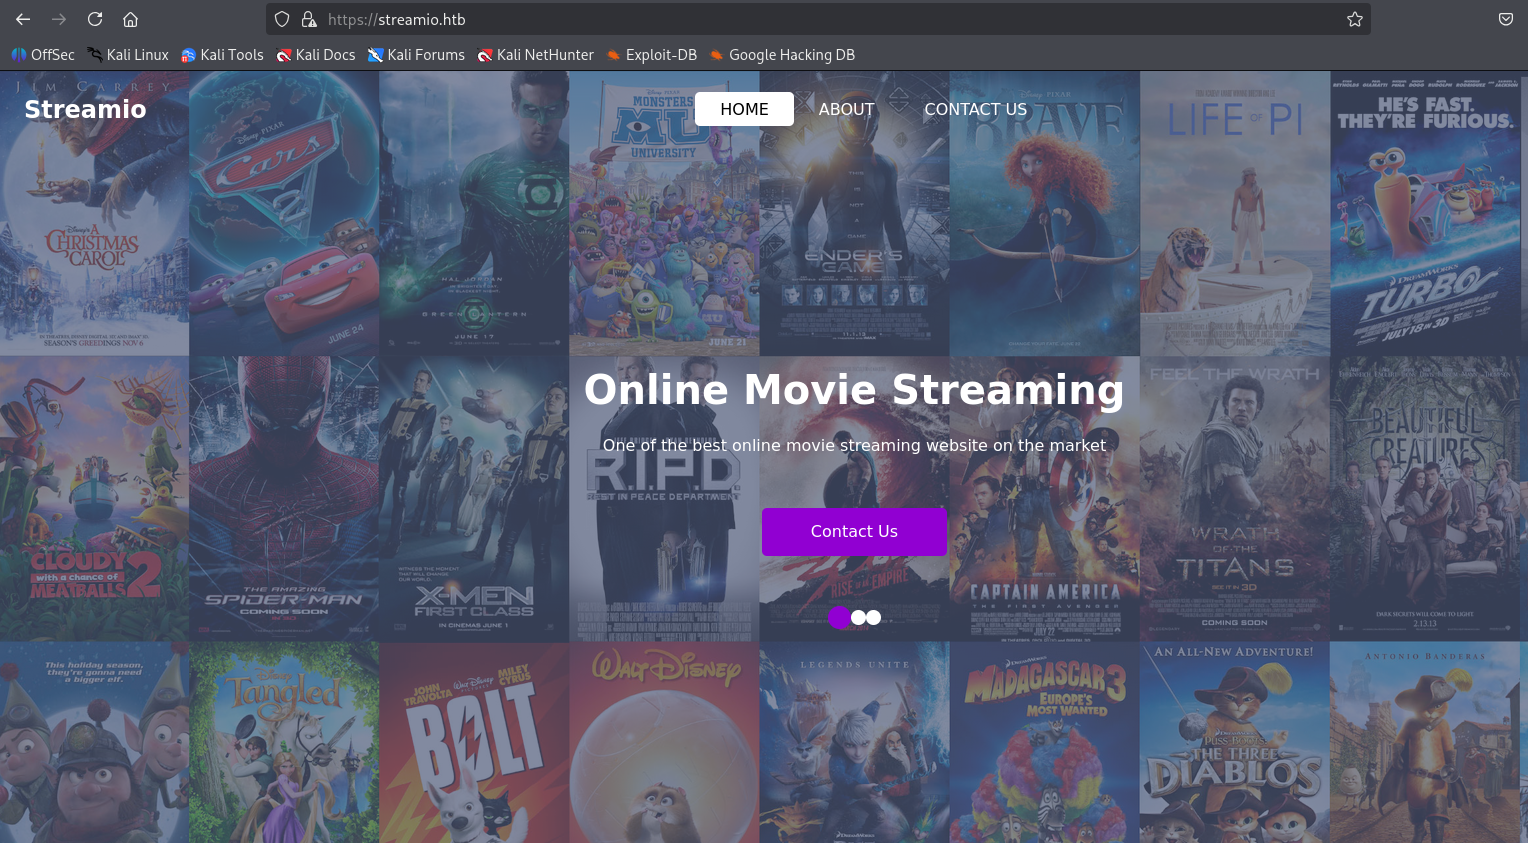This screenshot has width=1528, height=843.
Task: Select the ABOUT navigation item
Action: [846, 109]
